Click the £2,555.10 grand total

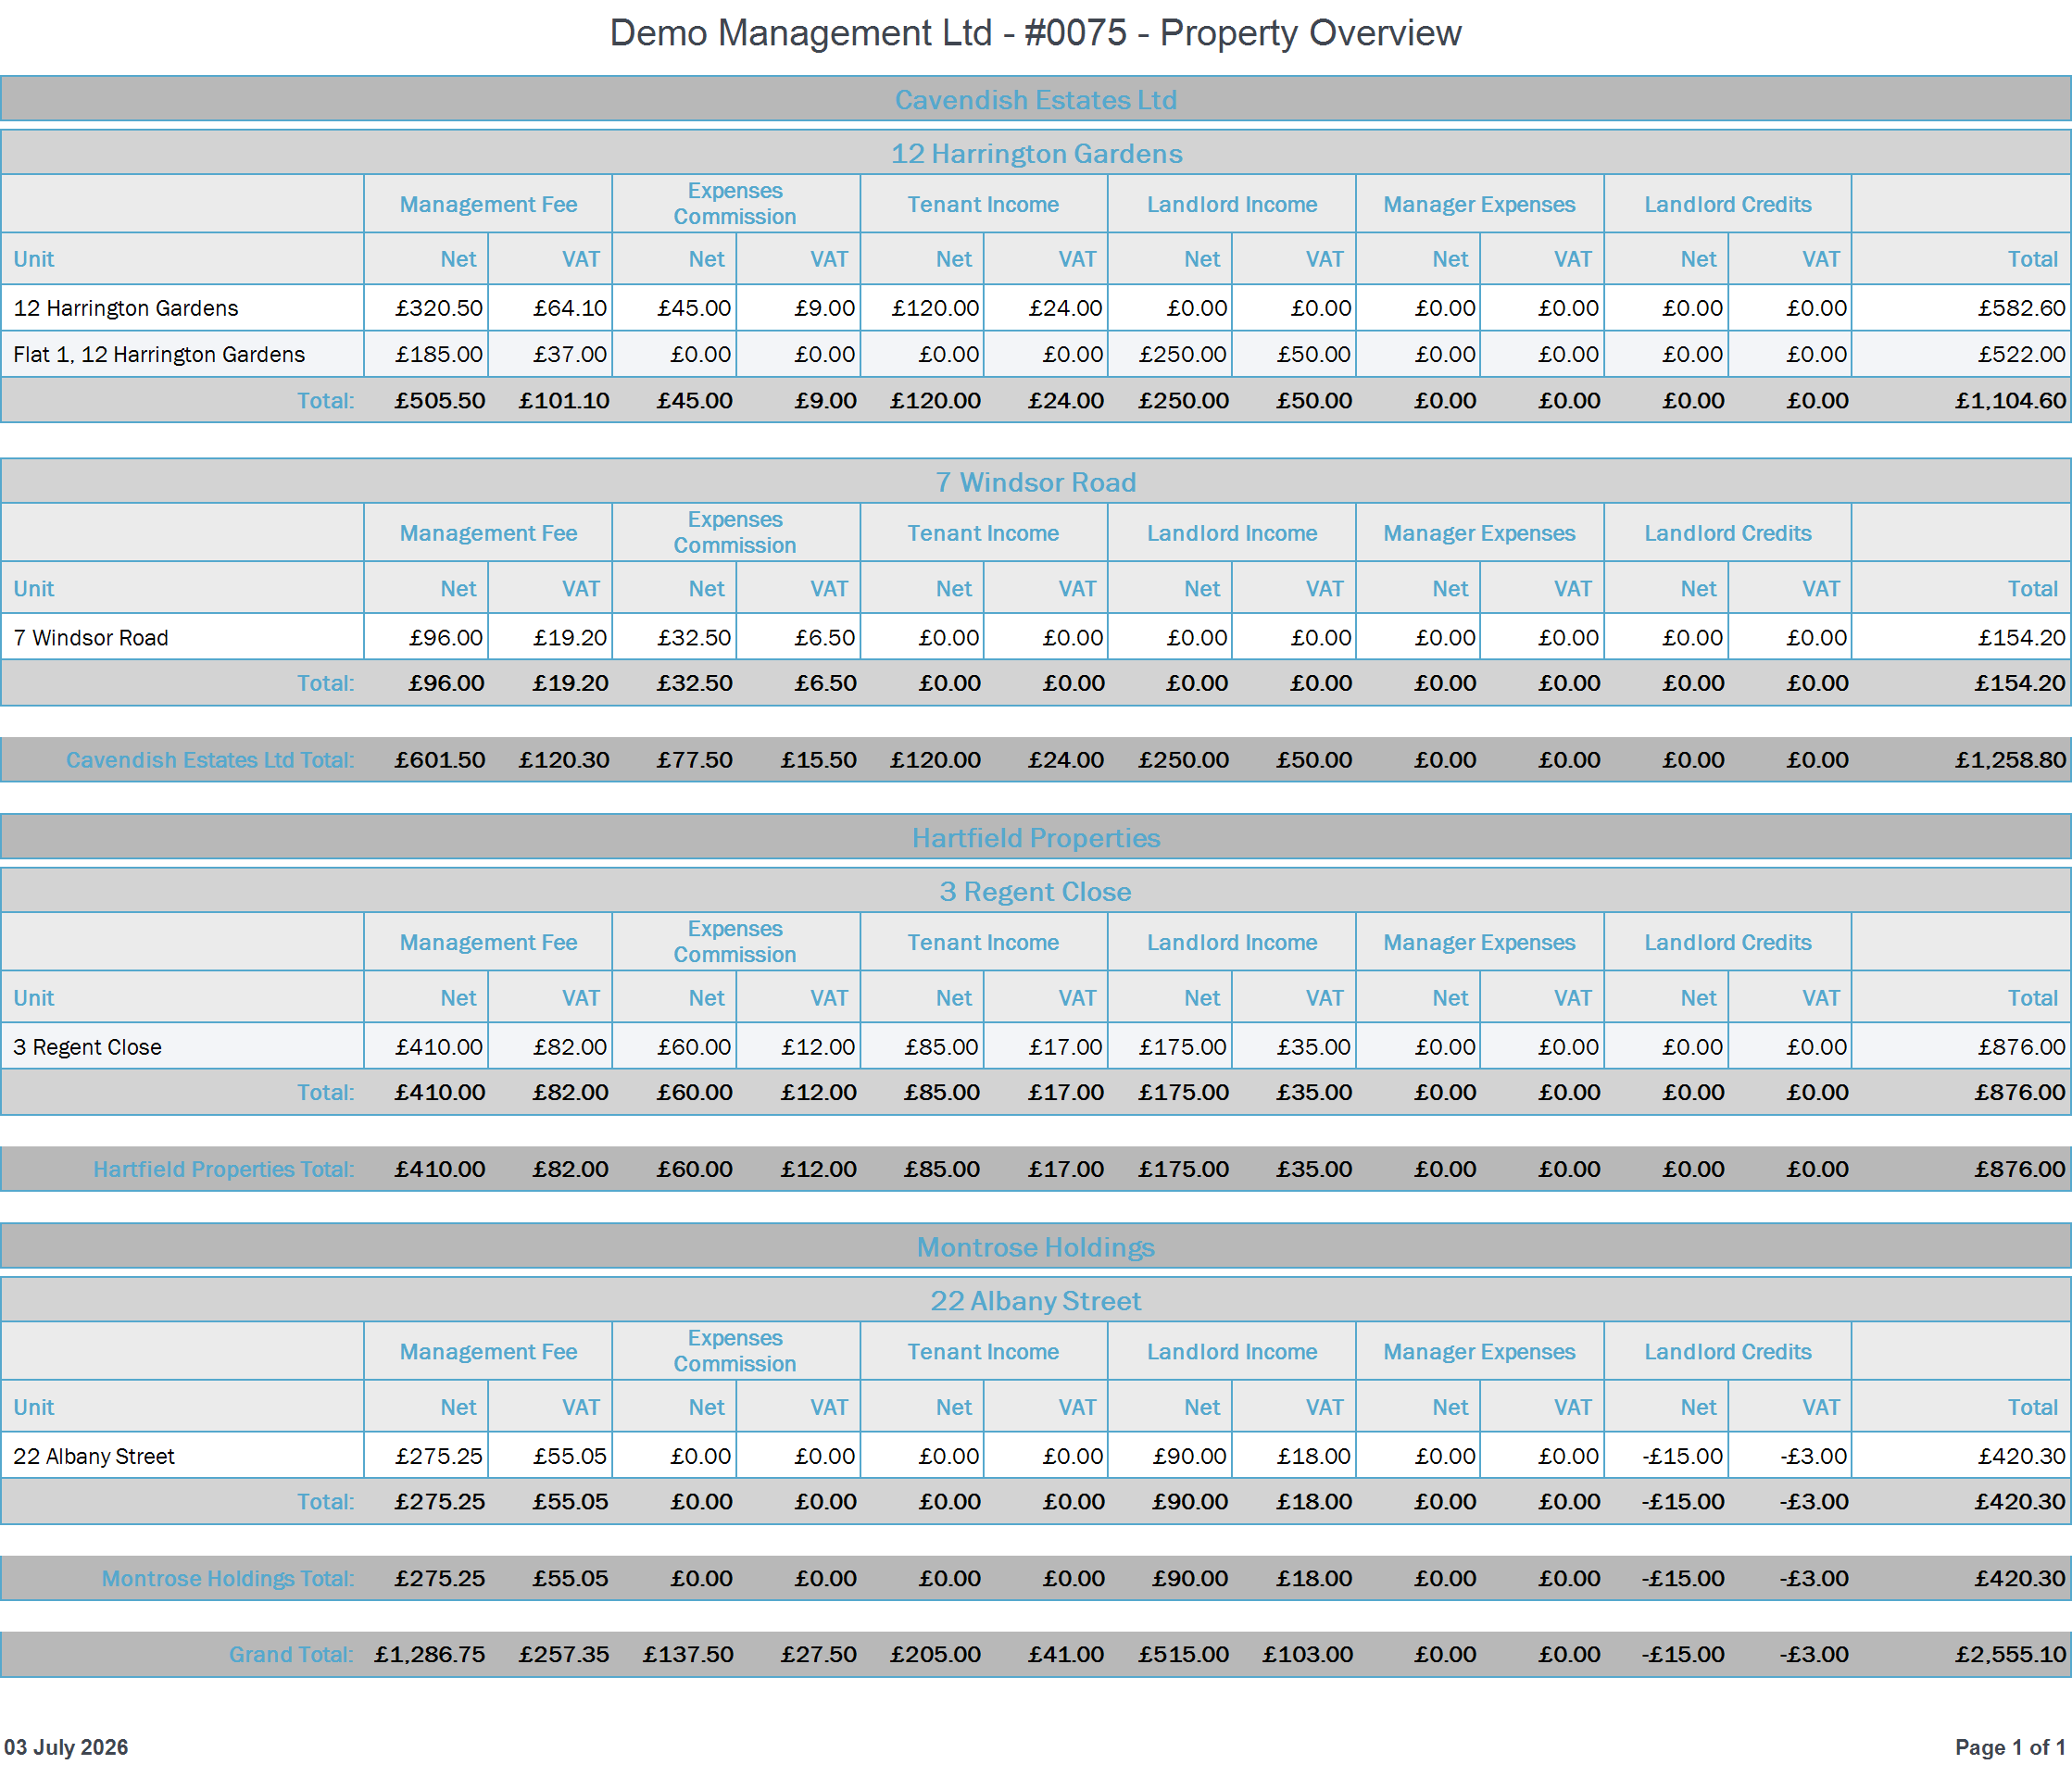point(2010,1654)
